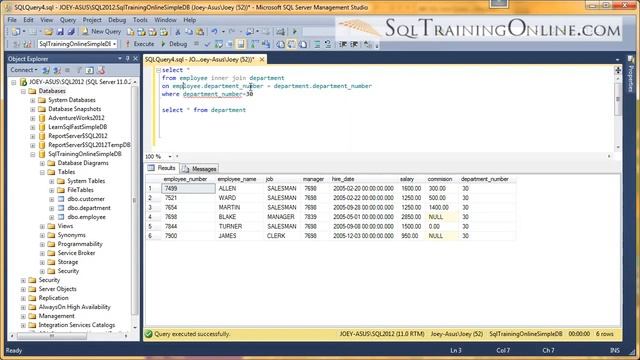Click the Paste clipboard icon

200,31
